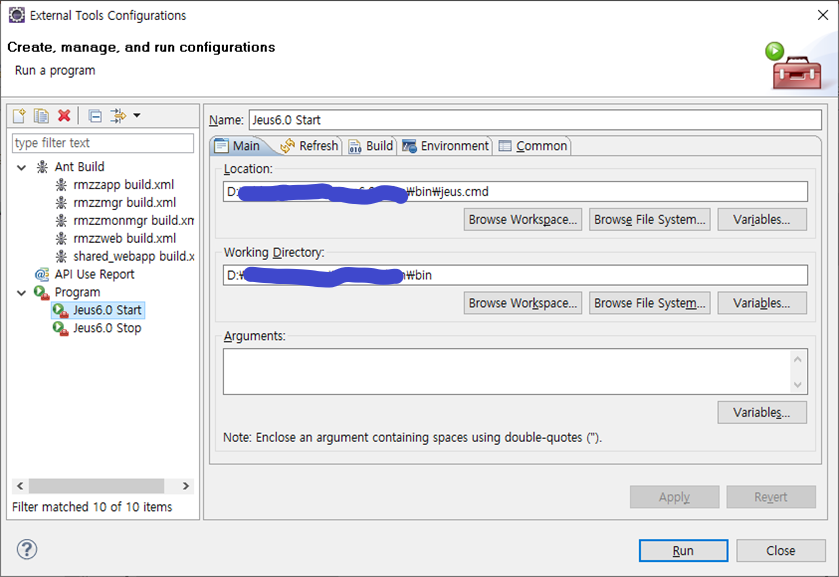
Task: Select the Ant Build category
Action: 79,167
